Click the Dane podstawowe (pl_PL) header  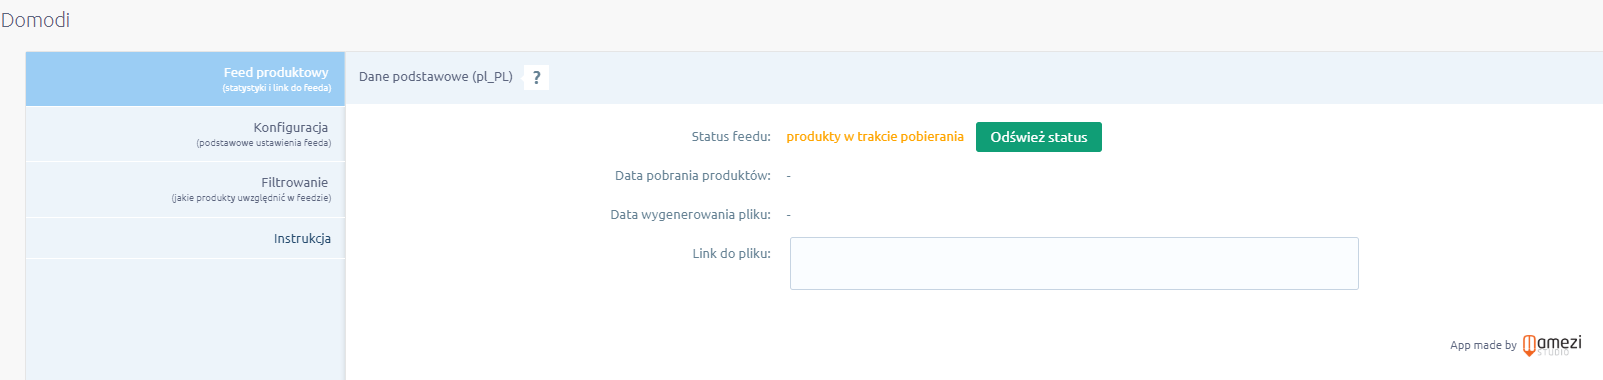point(436,77)
